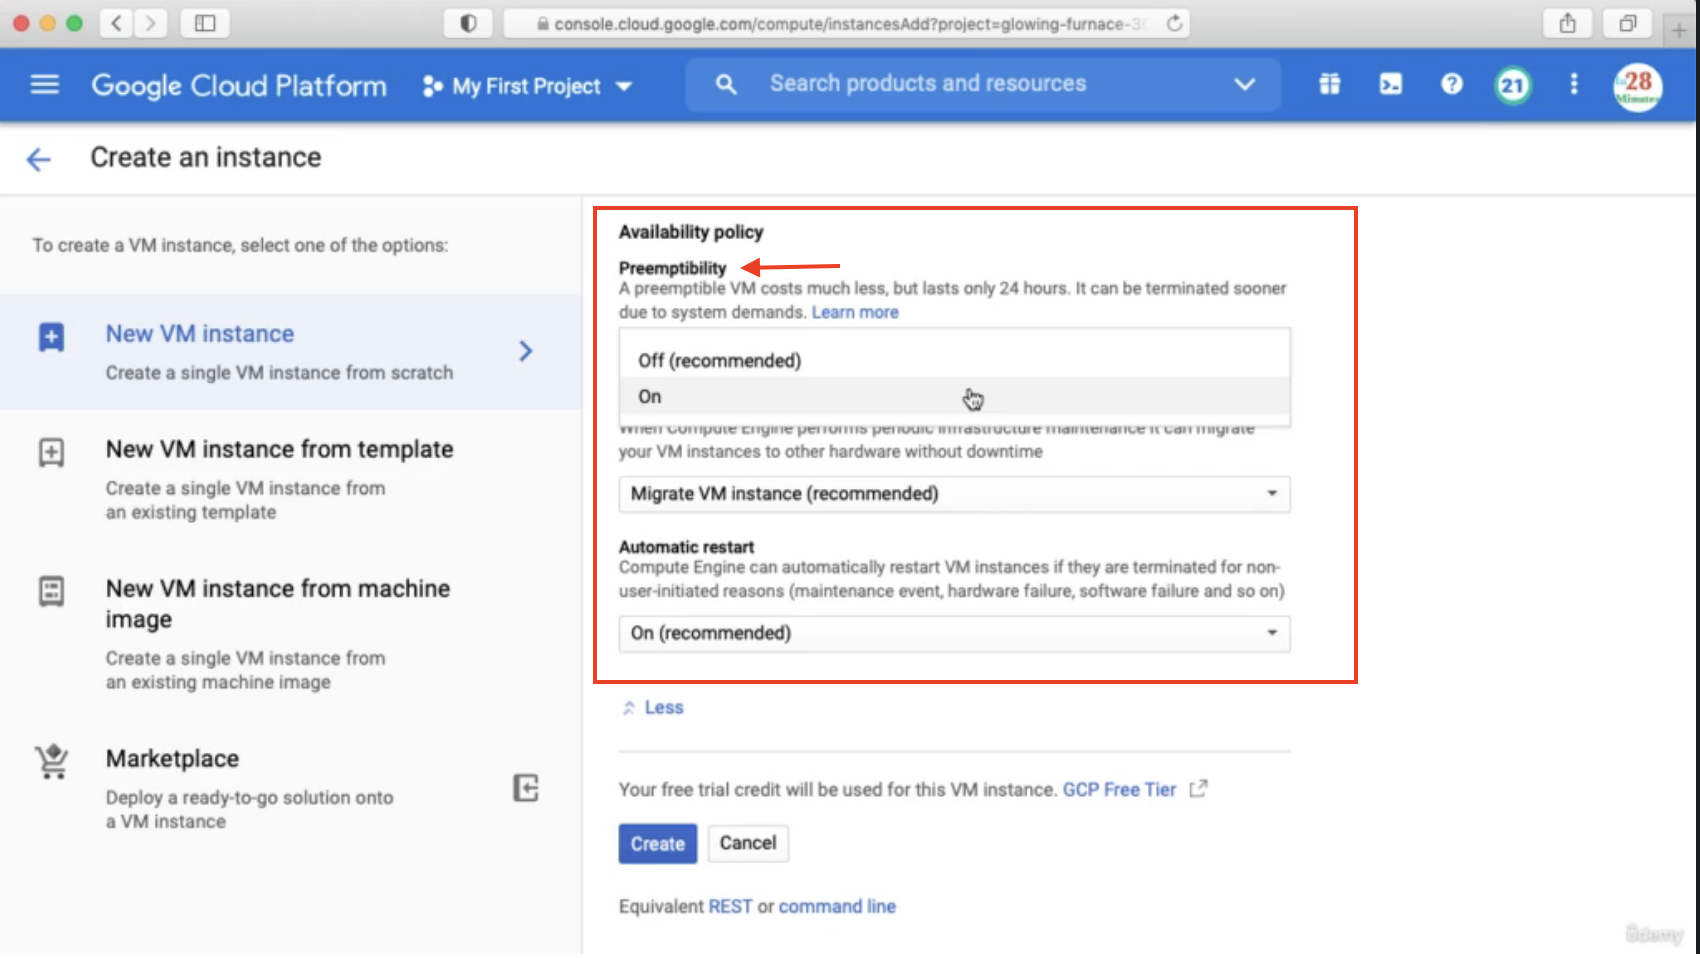Select New VM instance option
The image size is (1700, 958).
tap(290, 352)
